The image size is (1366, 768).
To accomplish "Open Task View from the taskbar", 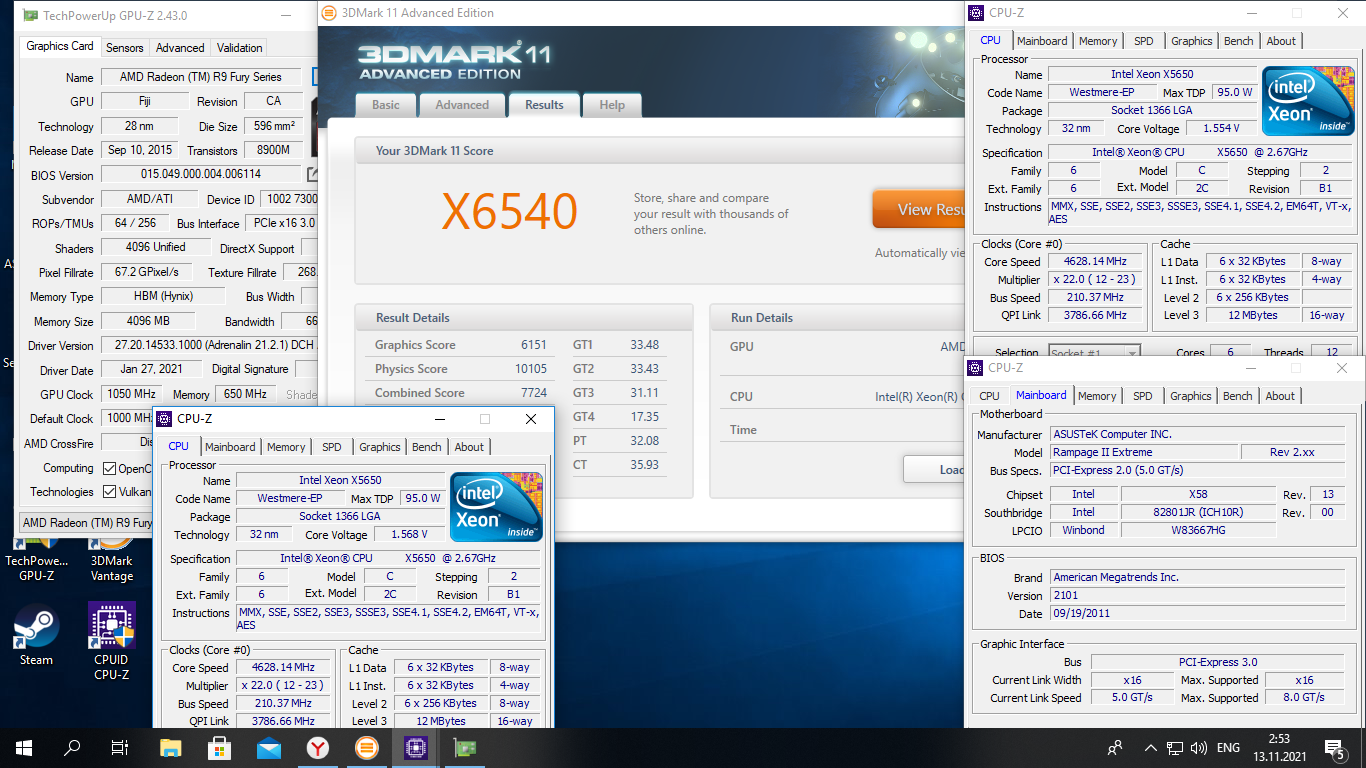I will pos(120,748).
